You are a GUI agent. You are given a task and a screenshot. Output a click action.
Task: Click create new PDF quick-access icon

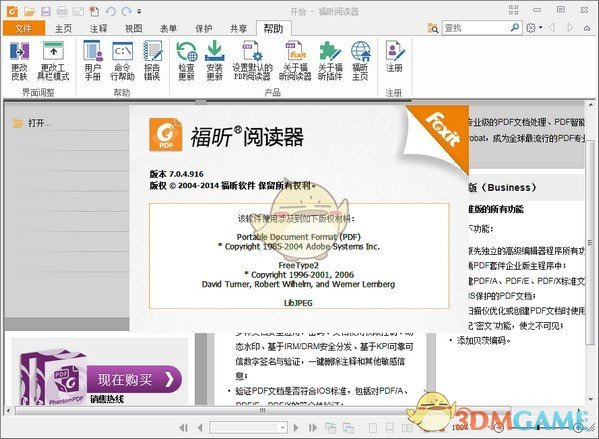(94, 11)
